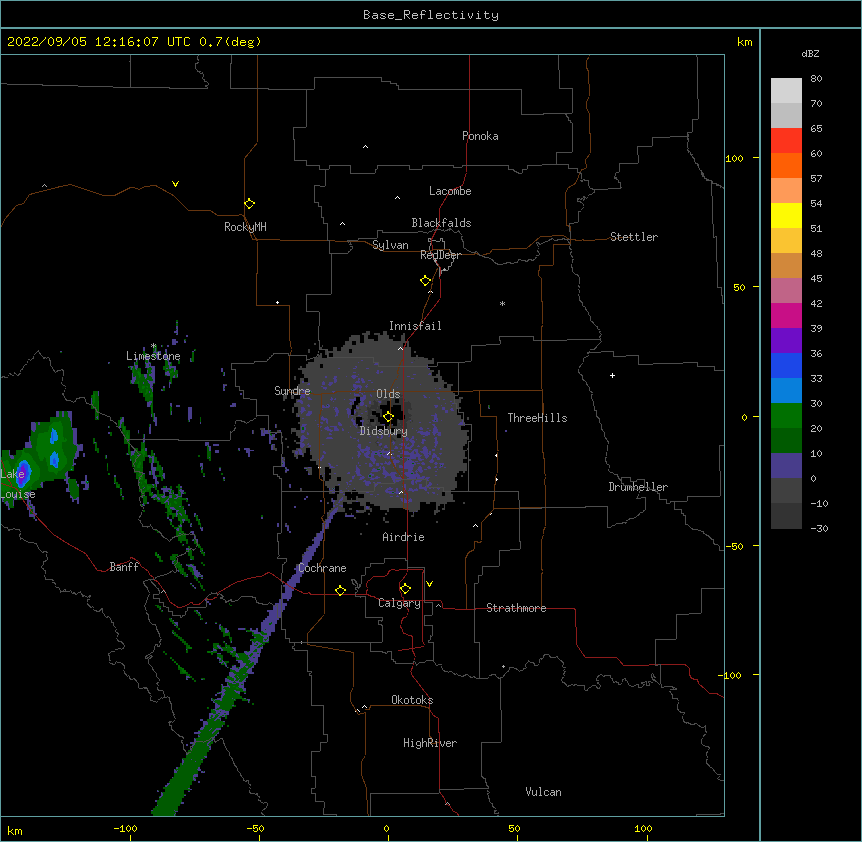Click the Ponoka city label
Viewport: 862px width, 842px height.
[x=480, y=136]
